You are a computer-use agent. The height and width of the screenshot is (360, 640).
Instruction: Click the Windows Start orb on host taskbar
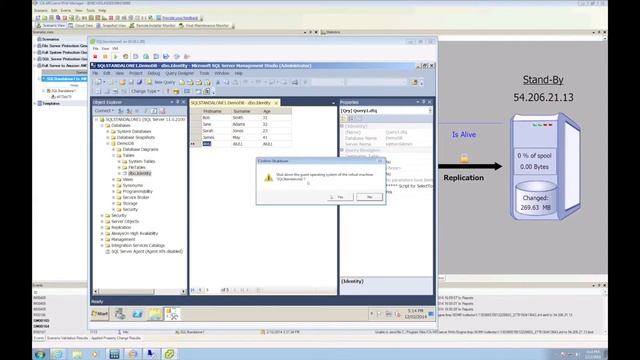click(40, 354)
